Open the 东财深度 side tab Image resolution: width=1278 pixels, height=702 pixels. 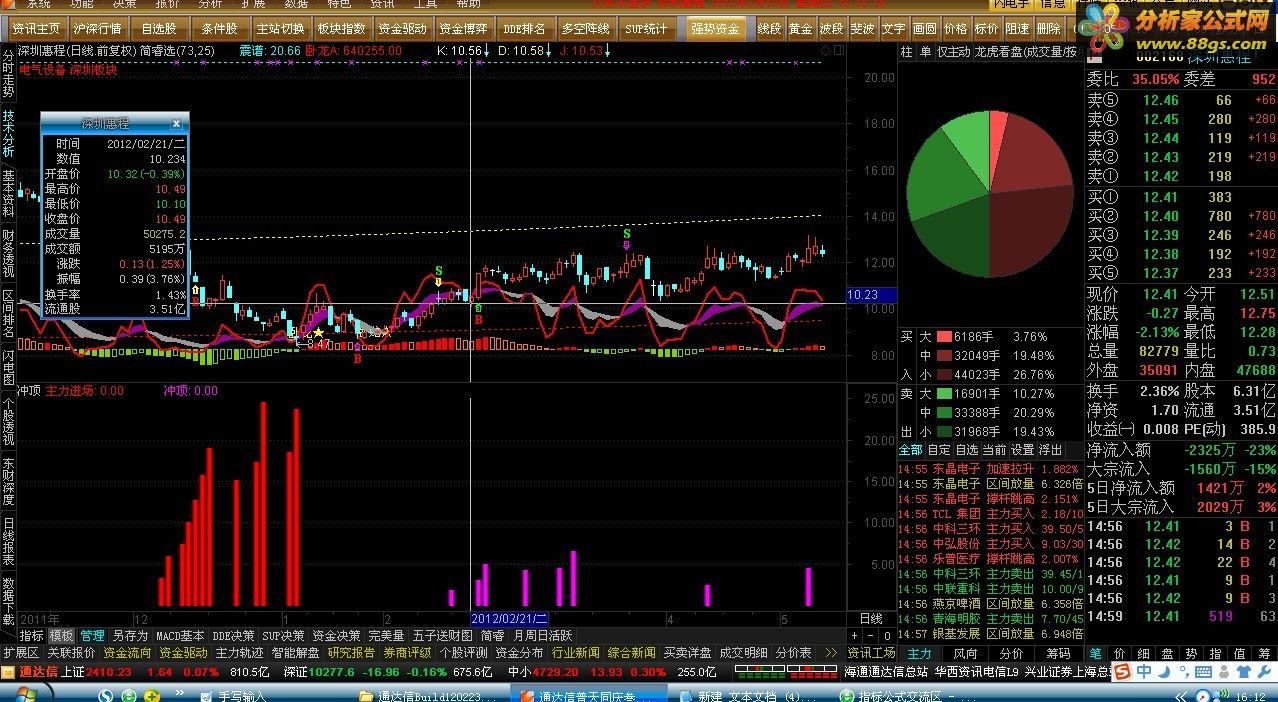click(8, 481)
